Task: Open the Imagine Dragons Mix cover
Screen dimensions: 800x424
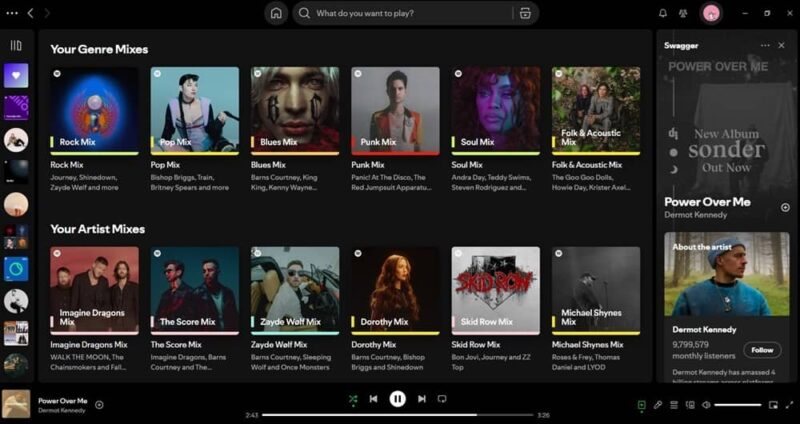Action: pyautogui.click(x=94, y=291)
